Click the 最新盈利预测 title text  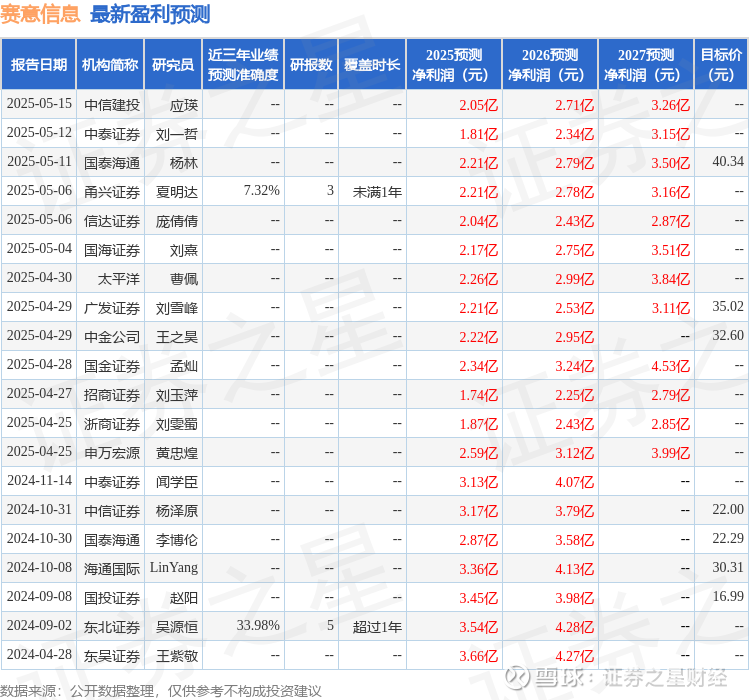150,14
